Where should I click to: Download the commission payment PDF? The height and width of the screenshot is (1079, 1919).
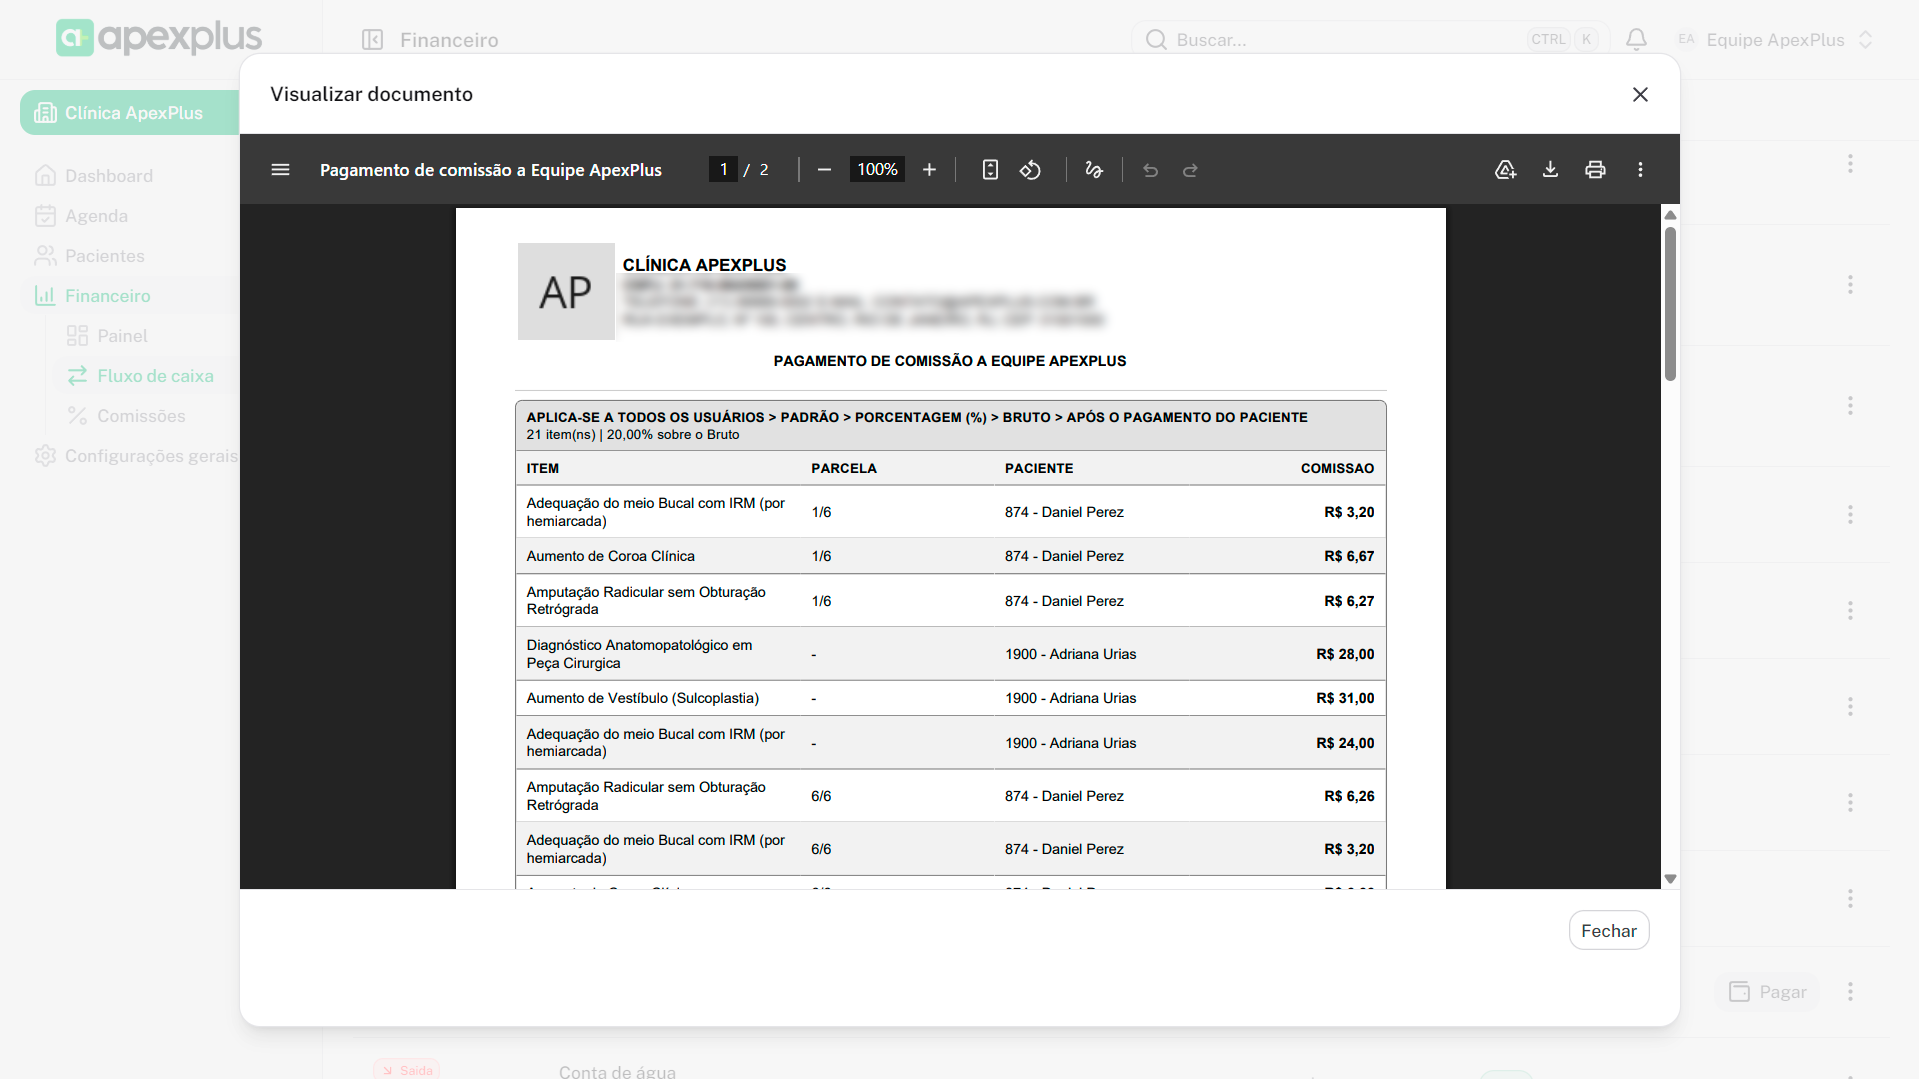(x=1550, y=170)
